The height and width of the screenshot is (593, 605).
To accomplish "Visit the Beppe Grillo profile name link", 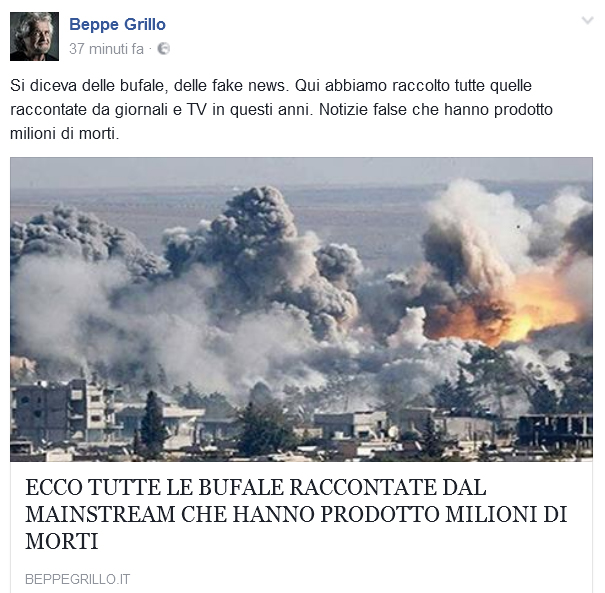I will point(117,24).
